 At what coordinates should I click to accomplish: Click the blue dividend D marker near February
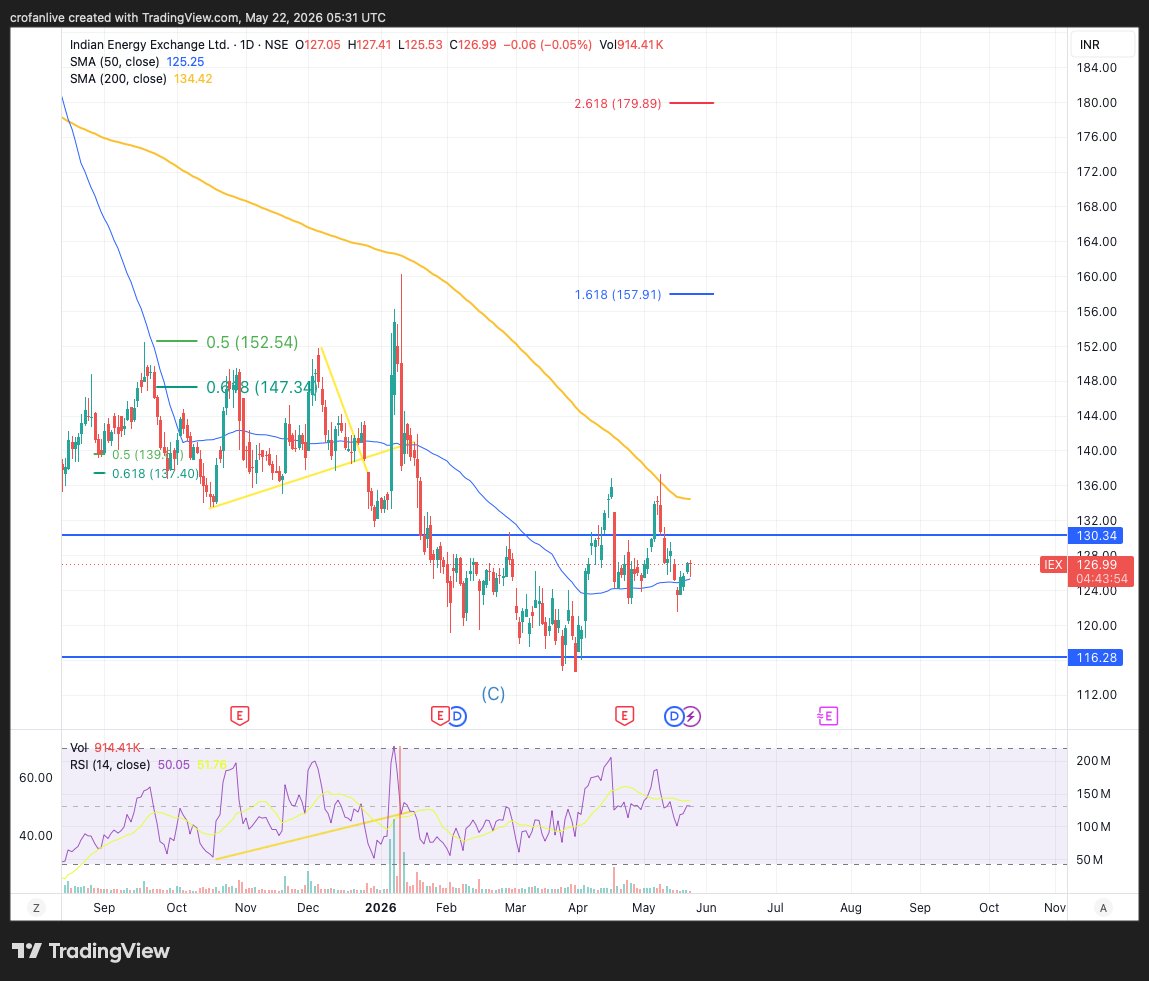[457, 716]
